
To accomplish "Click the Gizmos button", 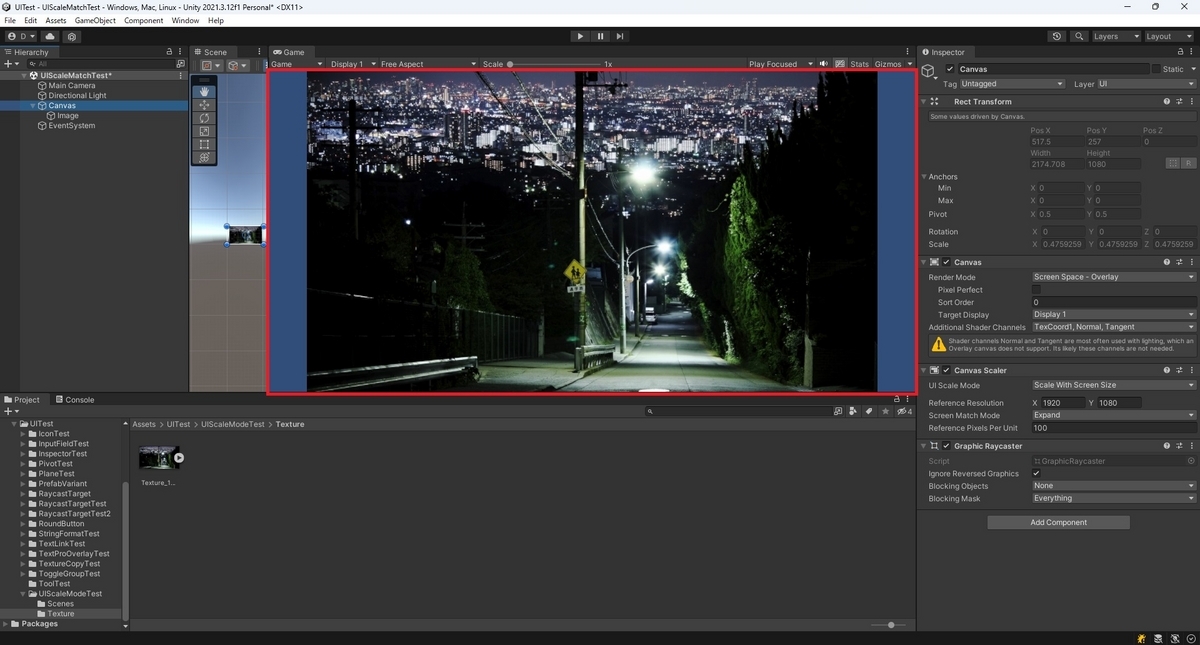I will [887, 64].
